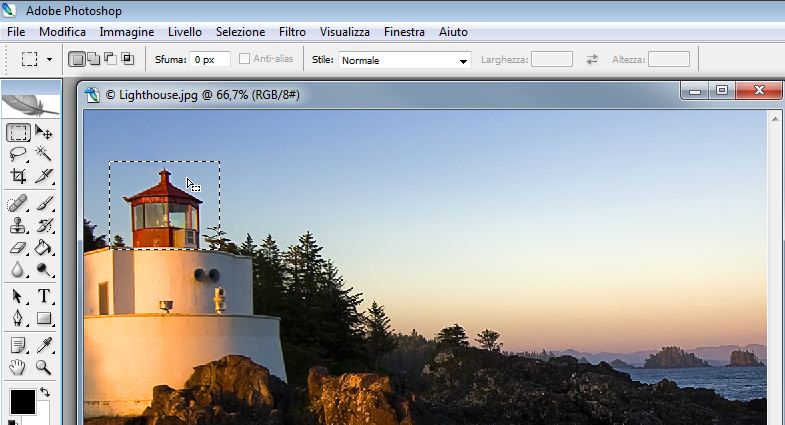This screenshot has height=425, width=785.
Task: Pick the Clone Stamp tool
Action: pos(18,225)
